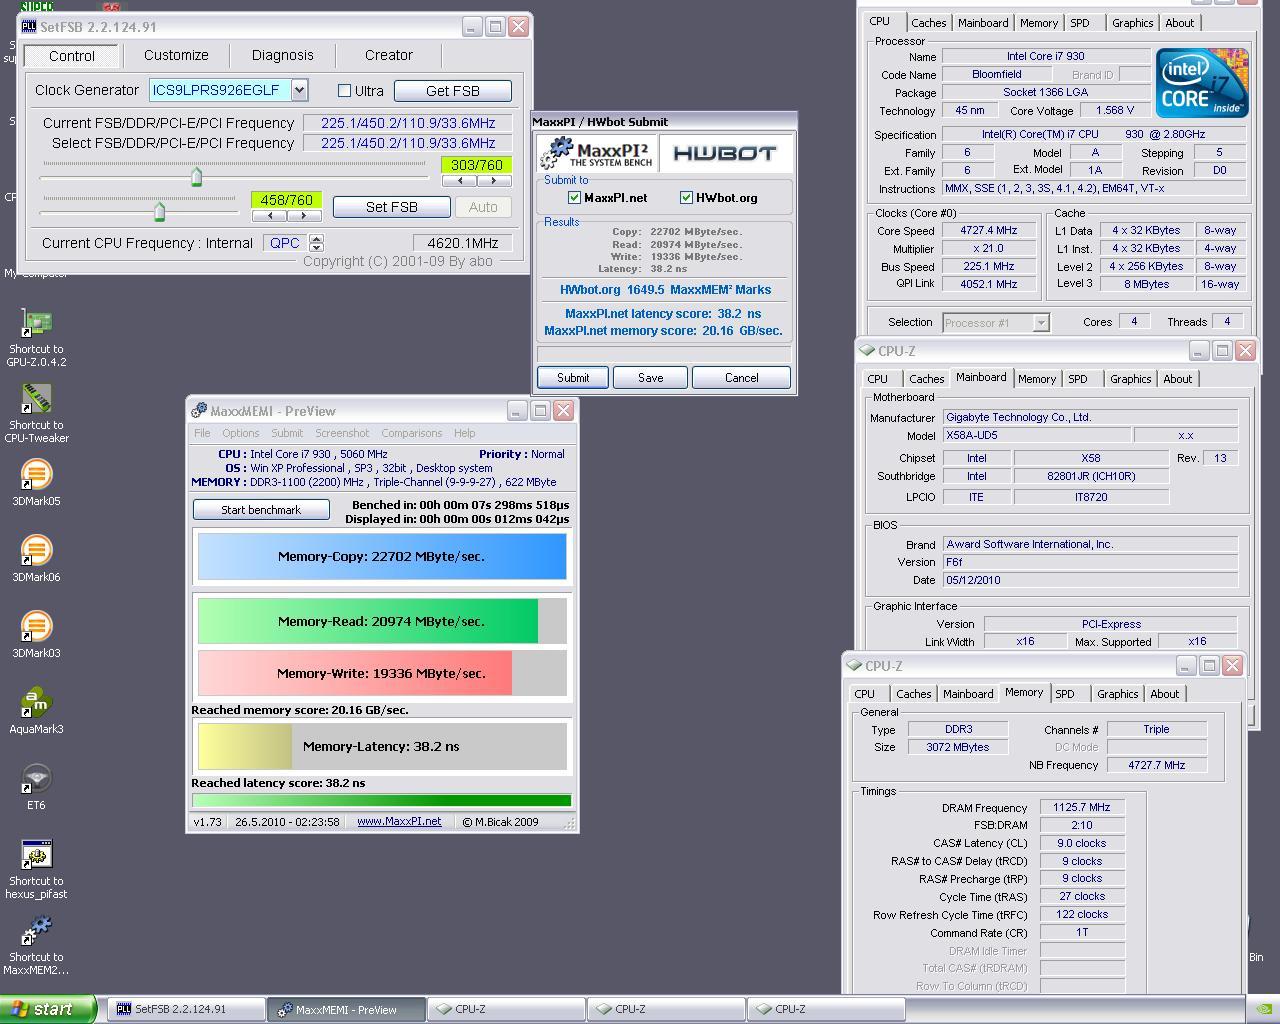This screenshot has height=1024, width=1280.
Task: Open Screenshot menu in MaxxMEM
Action: coord(342,433)
